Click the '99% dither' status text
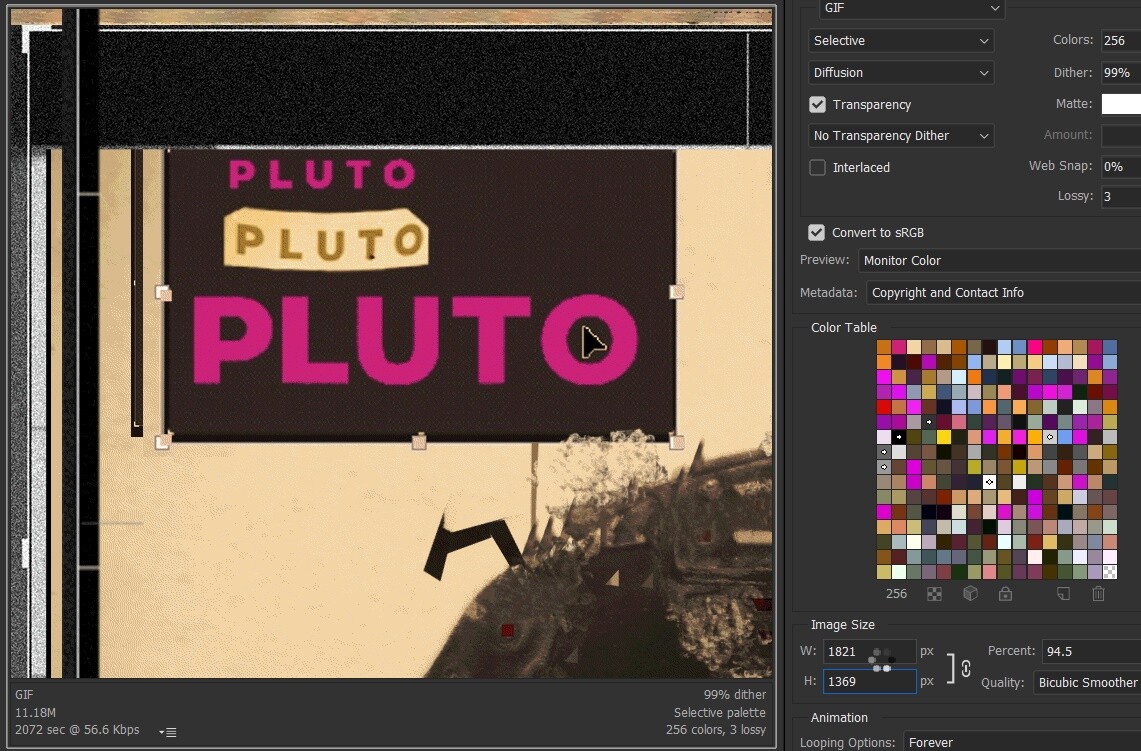The image size is (1141, 751). coord(734,694)
